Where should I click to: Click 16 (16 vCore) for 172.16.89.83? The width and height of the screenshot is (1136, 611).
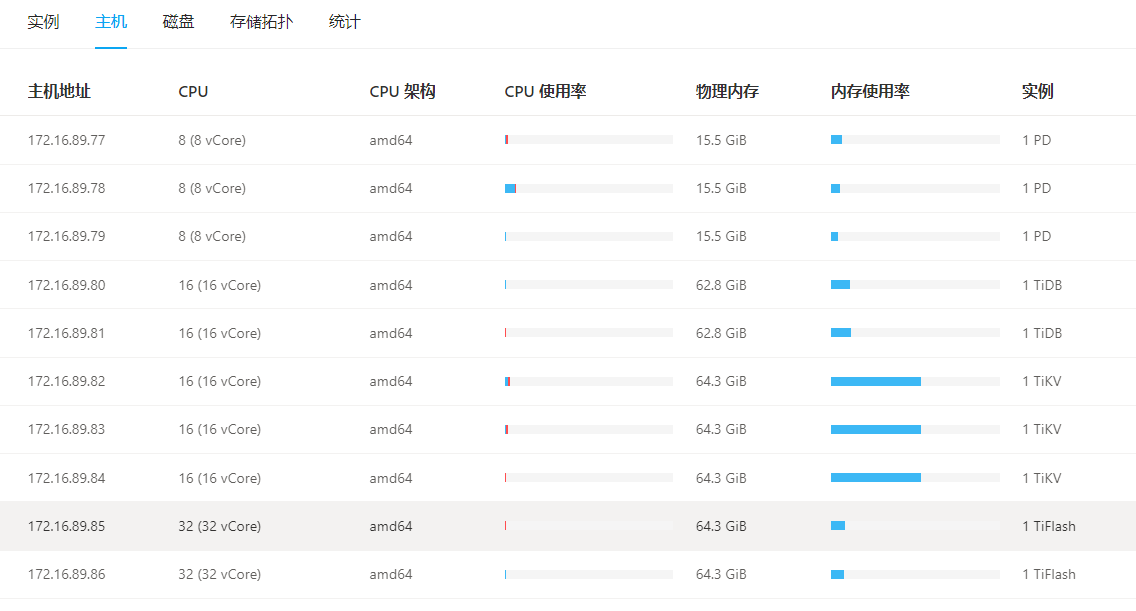(220, 429)
